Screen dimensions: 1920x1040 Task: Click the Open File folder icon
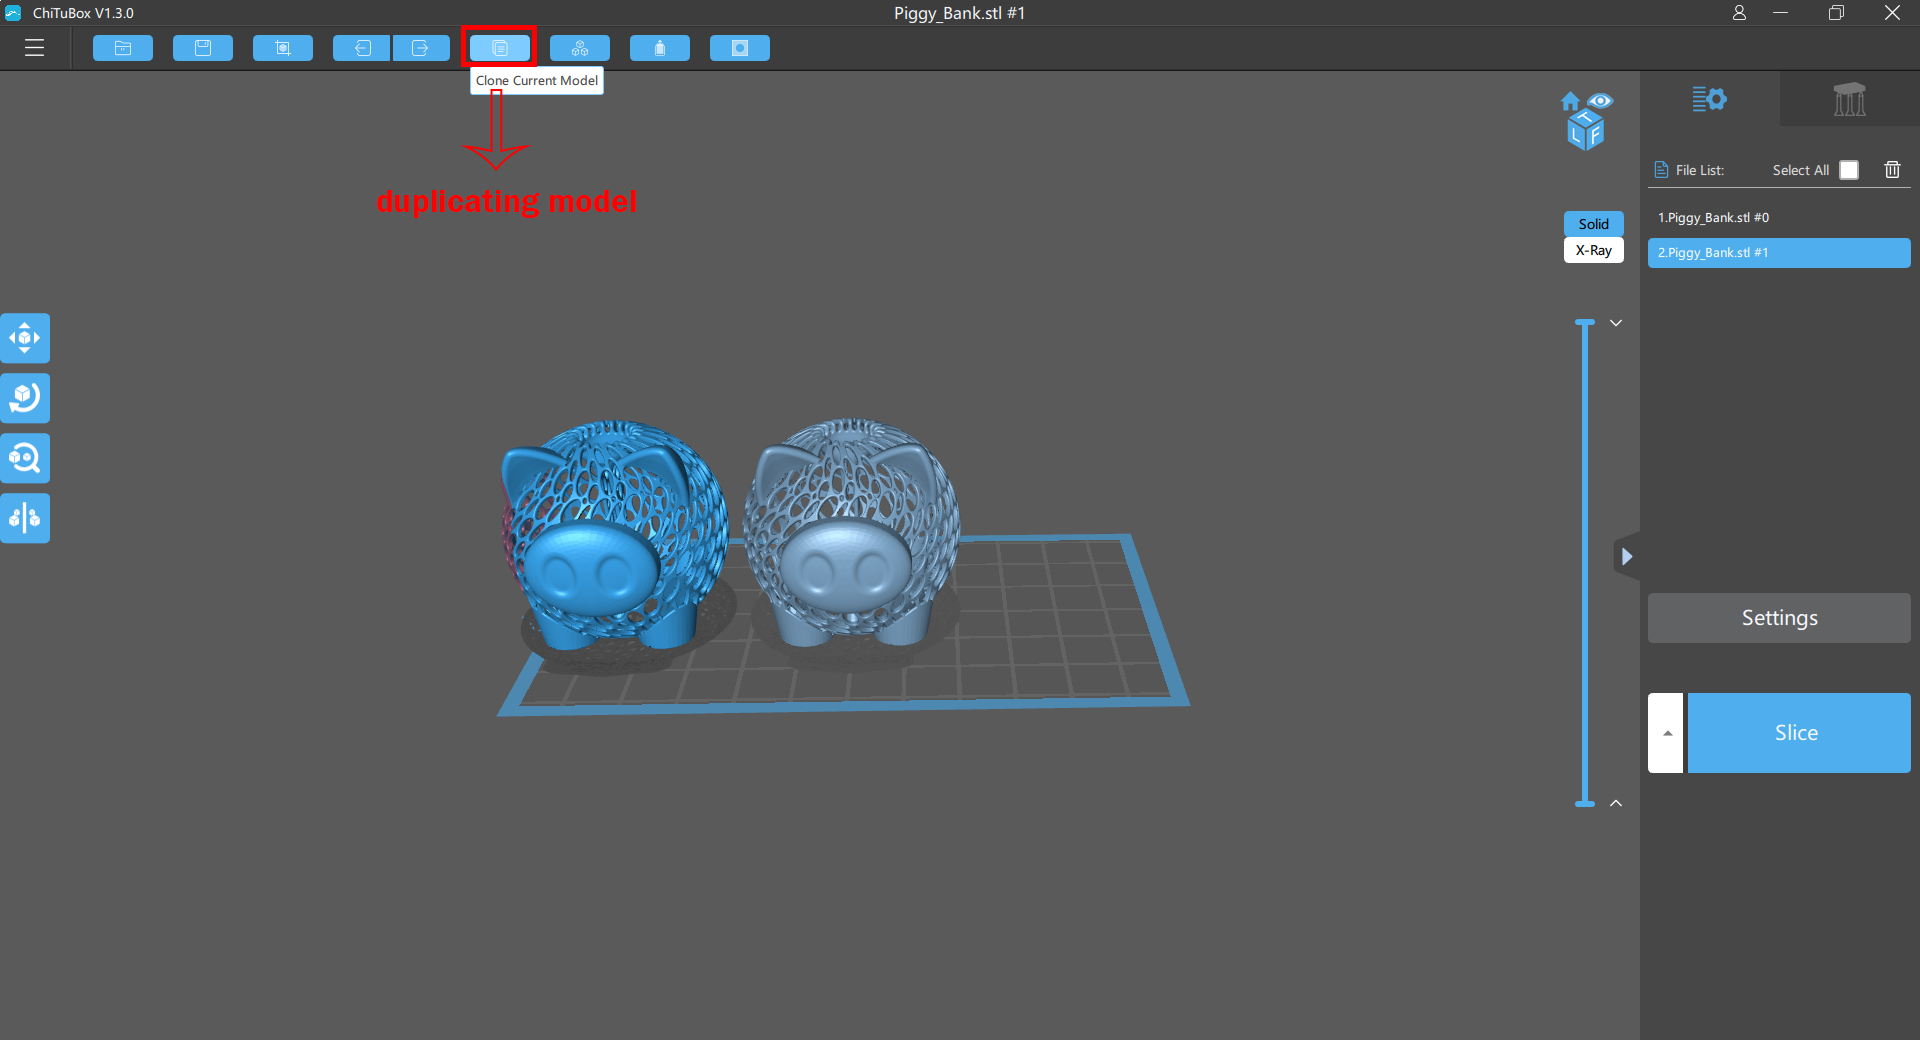123,48
